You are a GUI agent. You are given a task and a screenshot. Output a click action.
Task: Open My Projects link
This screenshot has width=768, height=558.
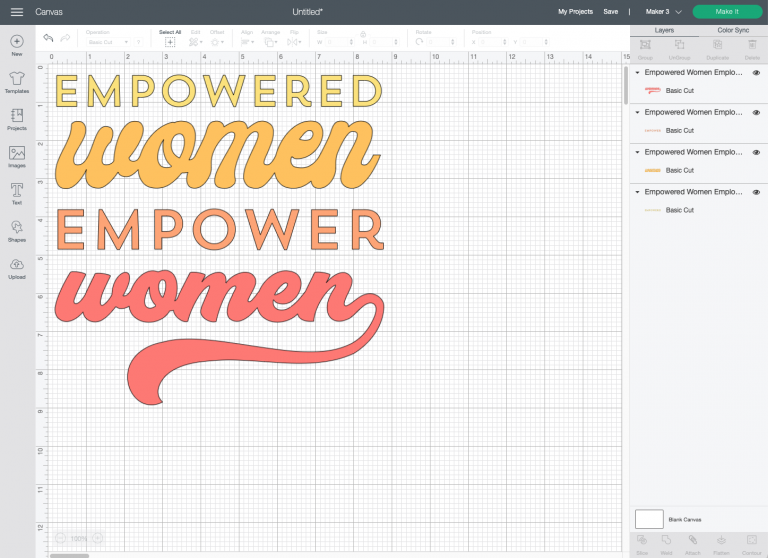point(575,11)
